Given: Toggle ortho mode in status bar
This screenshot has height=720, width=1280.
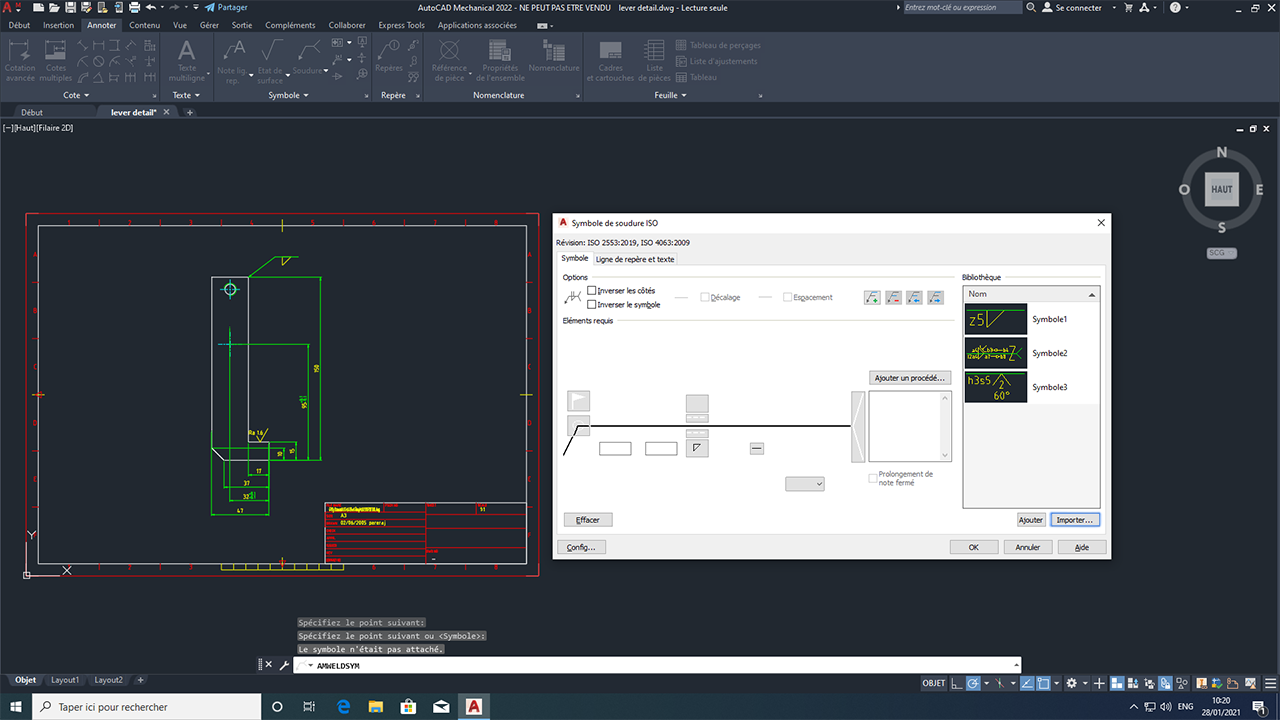Looking at the screenshot, I should [957, 683].
